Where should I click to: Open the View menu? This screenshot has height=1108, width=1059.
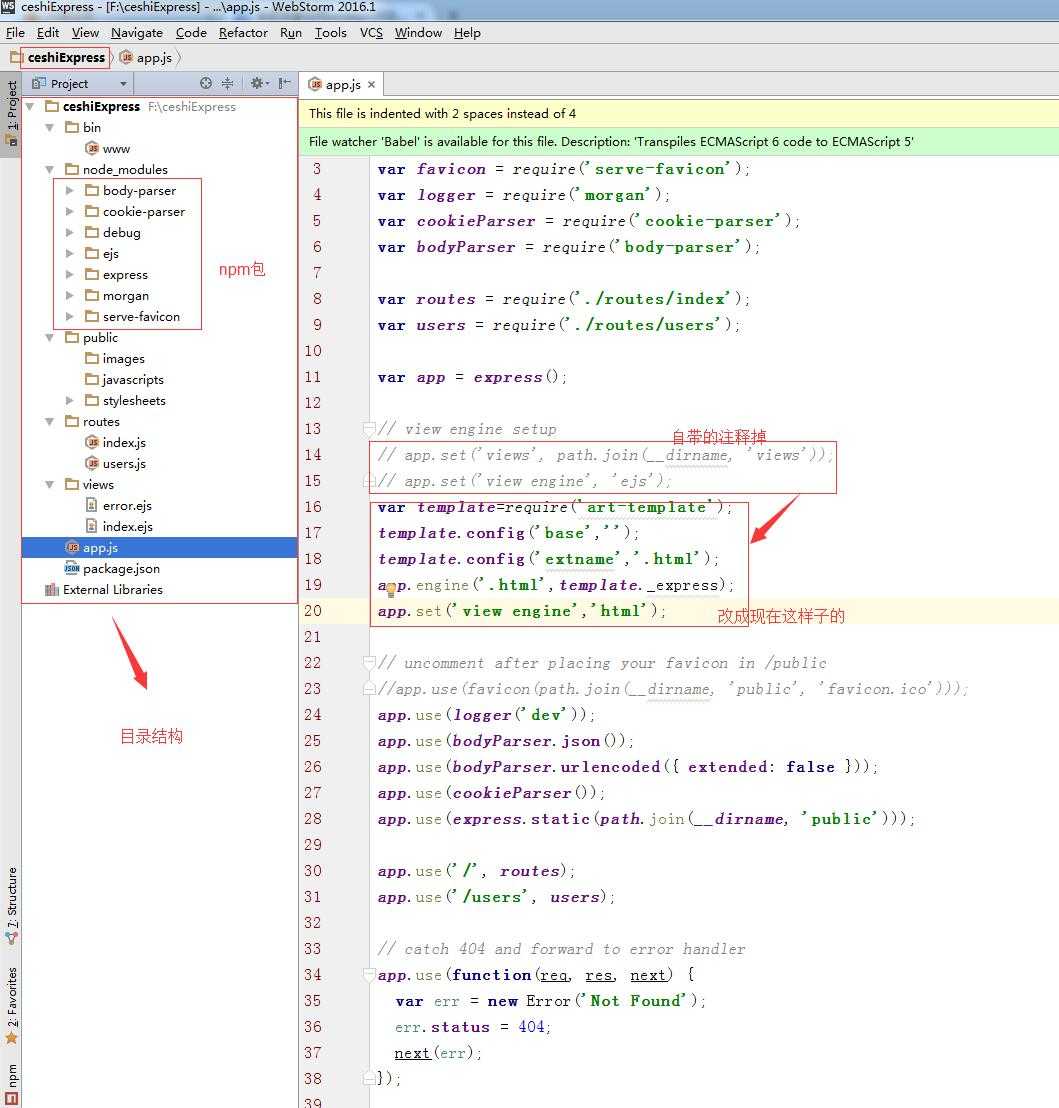point(85,33)
